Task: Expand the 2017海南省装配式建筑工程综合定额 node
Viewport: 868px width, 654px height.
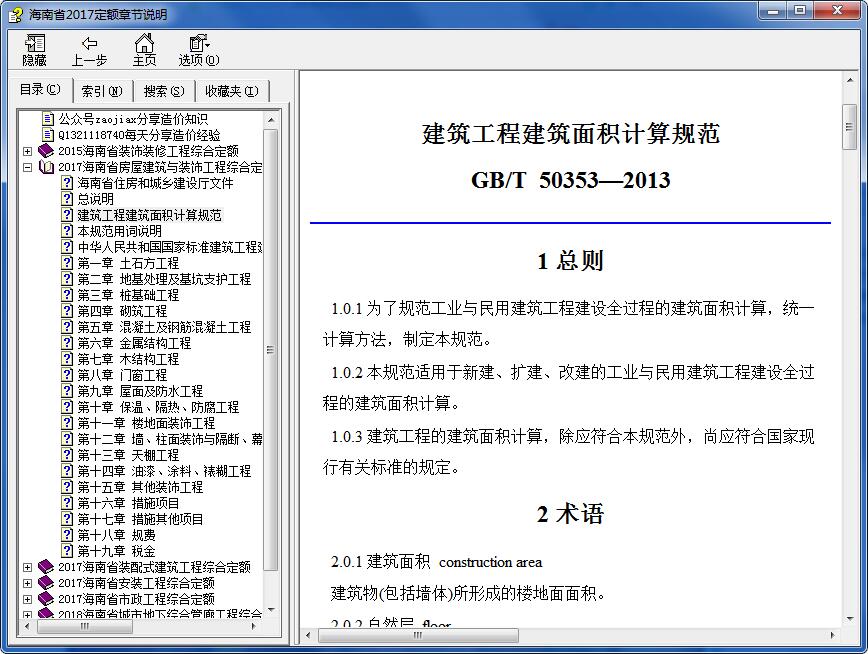Action: pyautogui.click(x=27, y=568)
